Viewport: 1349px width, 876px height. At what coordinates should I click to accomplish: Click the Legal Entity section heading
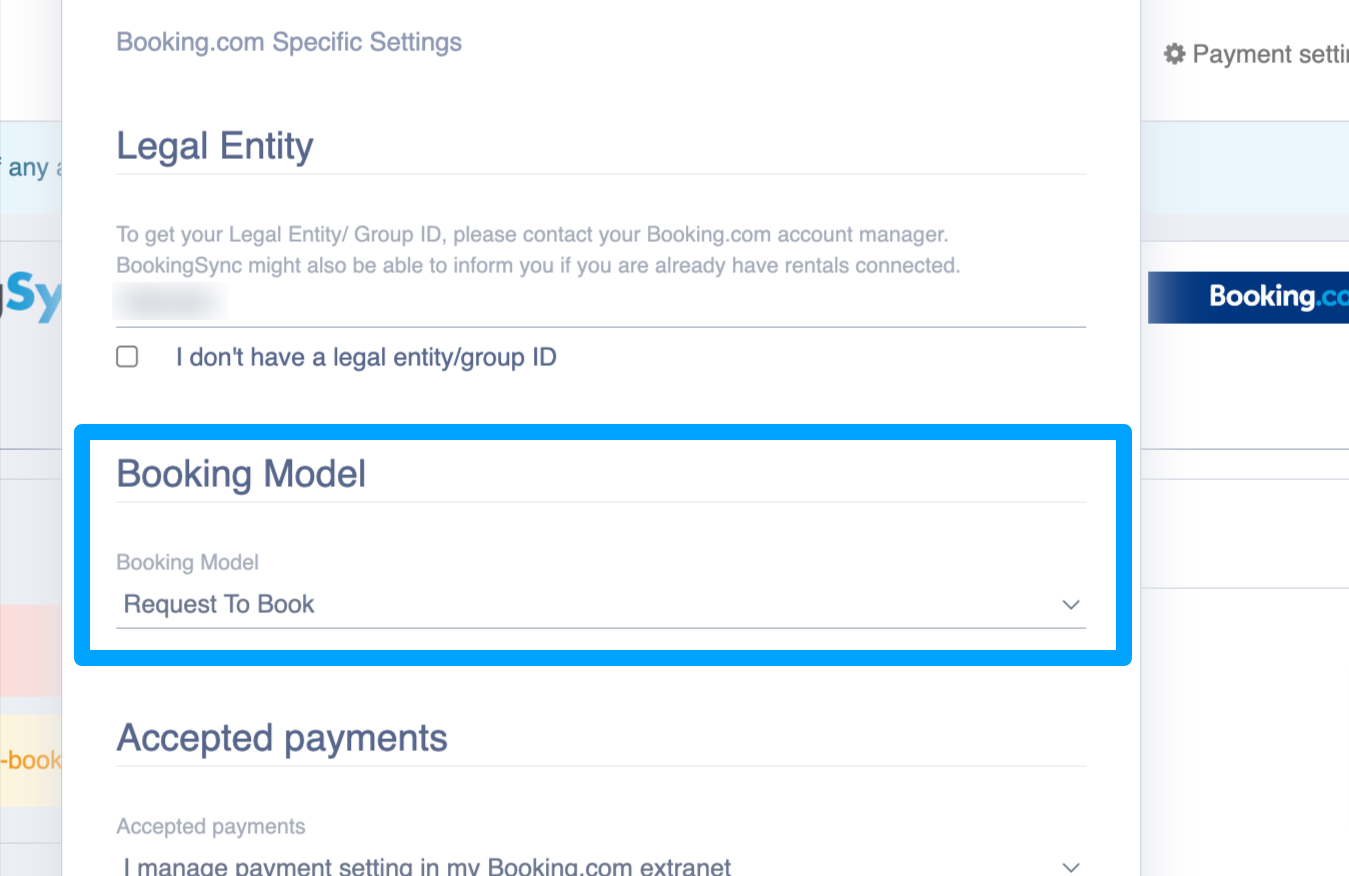coord(215,146)
